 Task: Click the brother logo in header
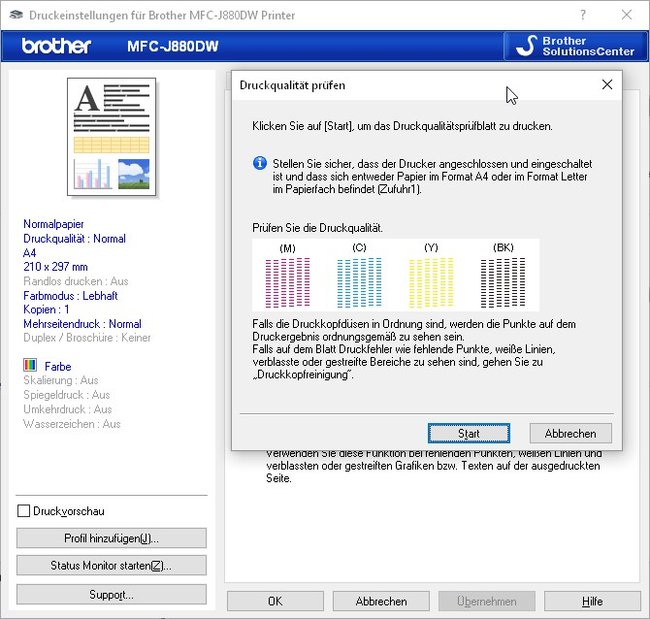56,46
